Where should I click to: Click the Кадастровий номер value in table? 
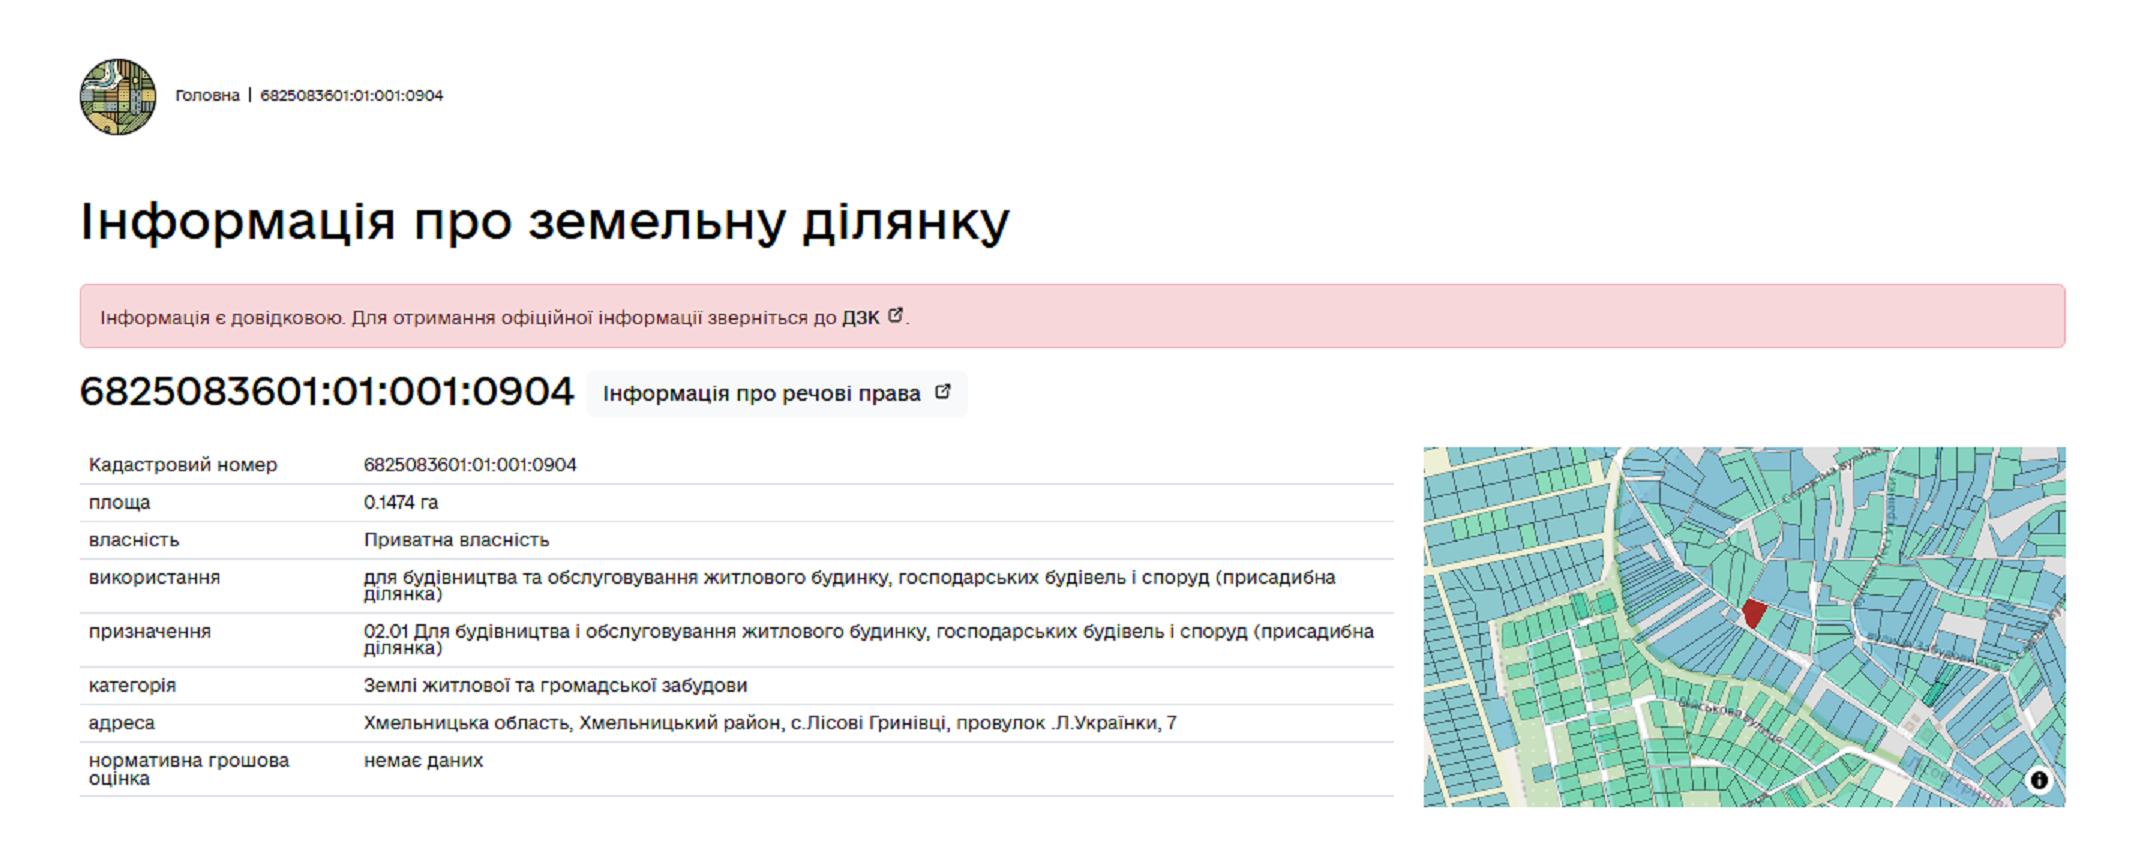470,465
